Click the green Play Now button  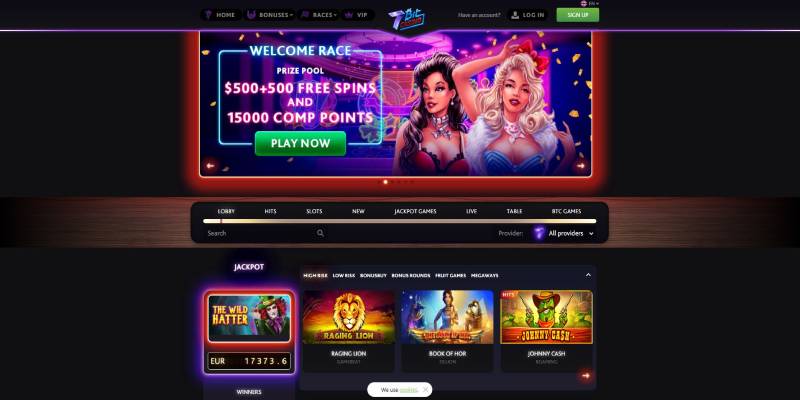coord(301,143)
